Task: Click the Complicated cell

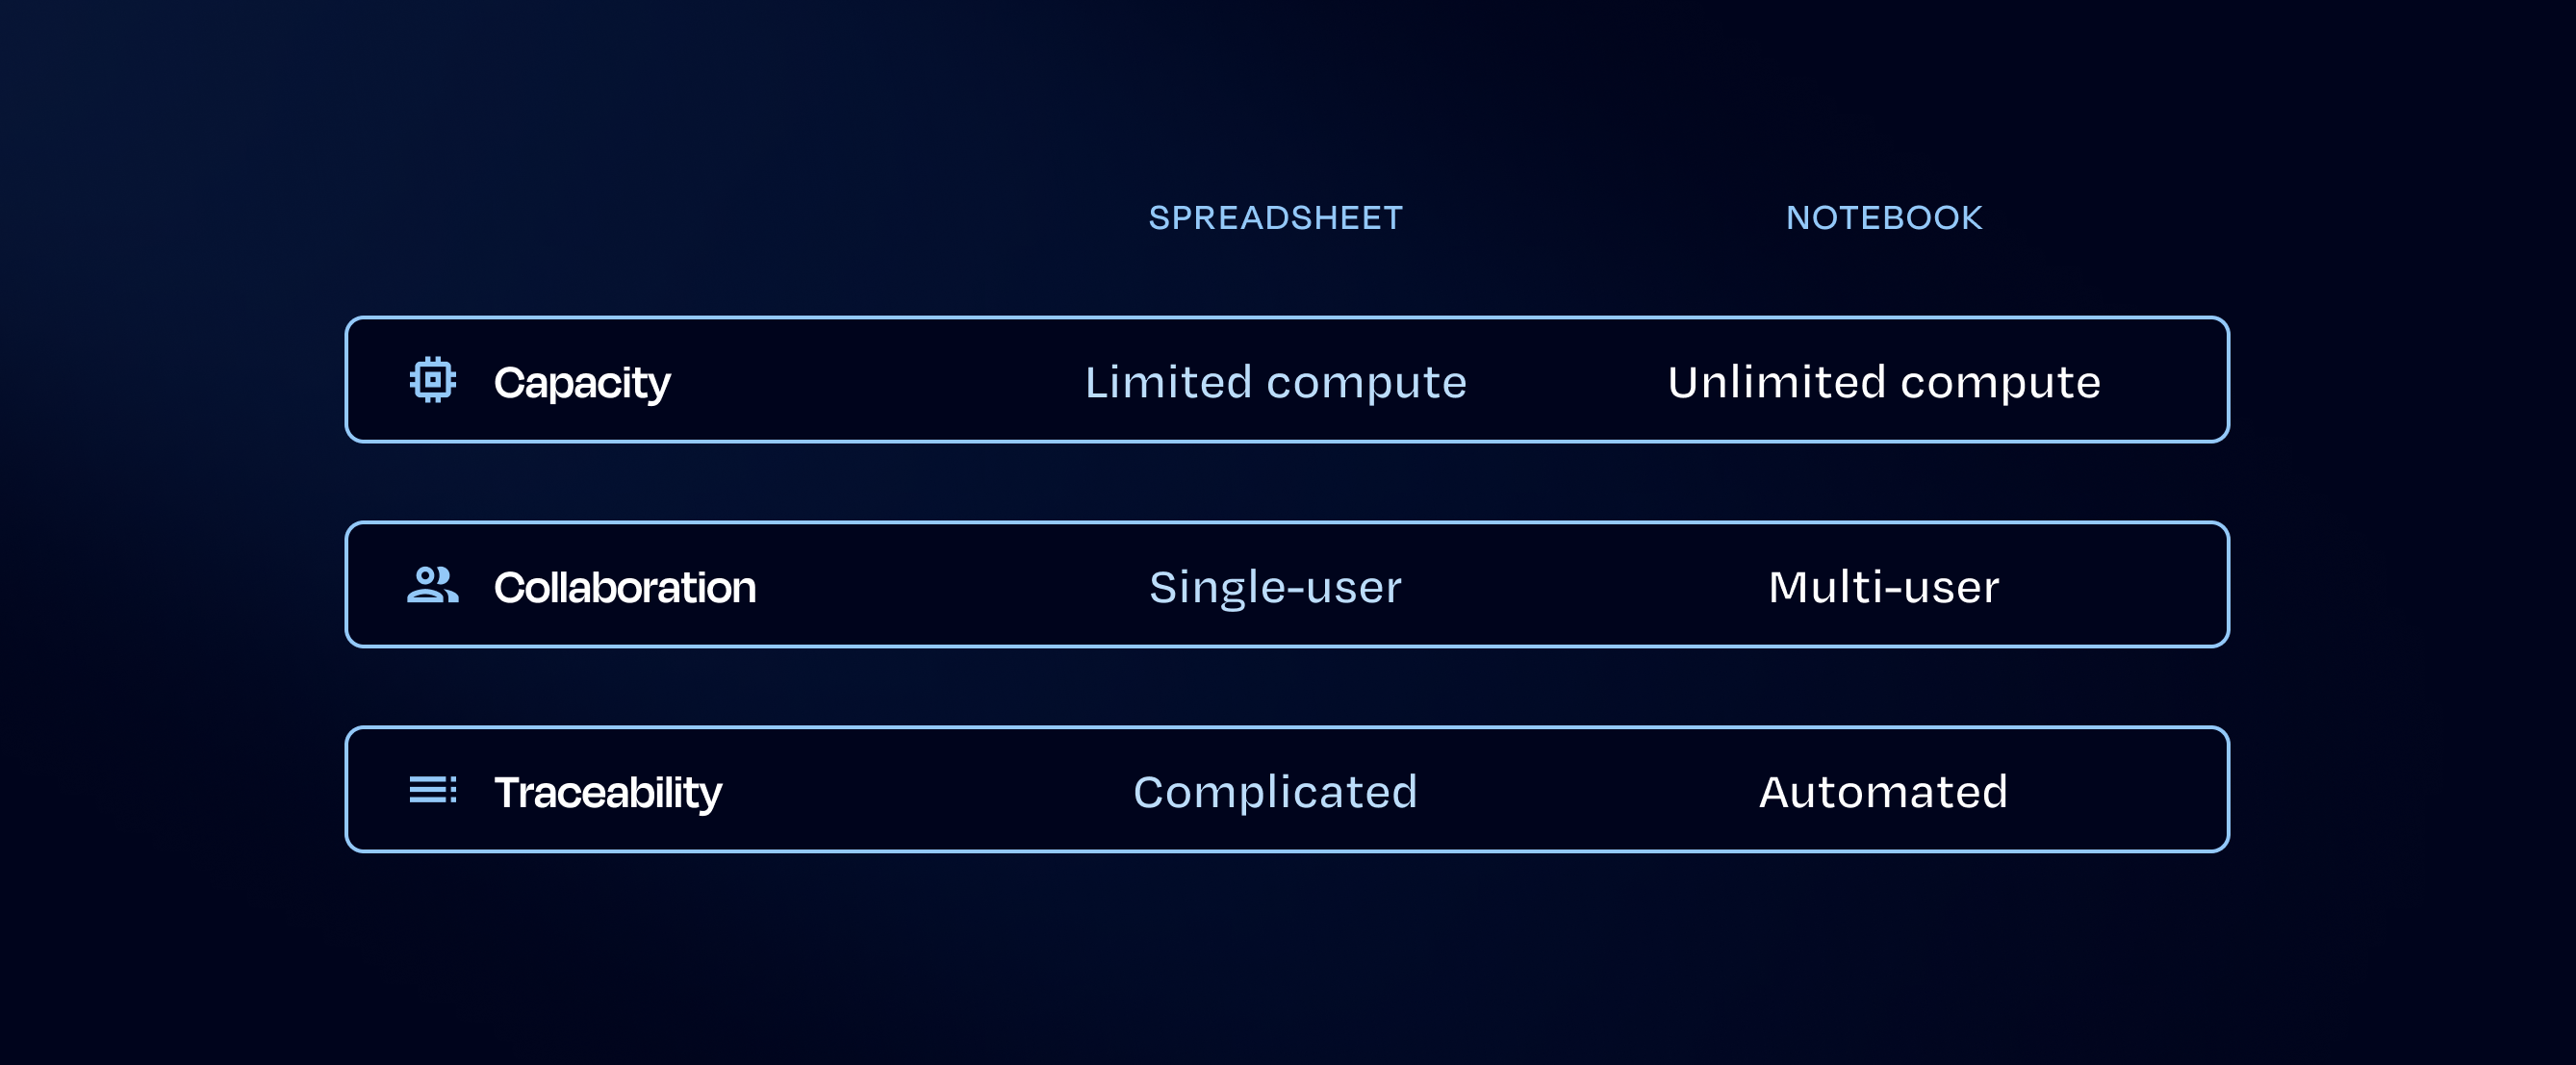Action: pos(1276,793)
